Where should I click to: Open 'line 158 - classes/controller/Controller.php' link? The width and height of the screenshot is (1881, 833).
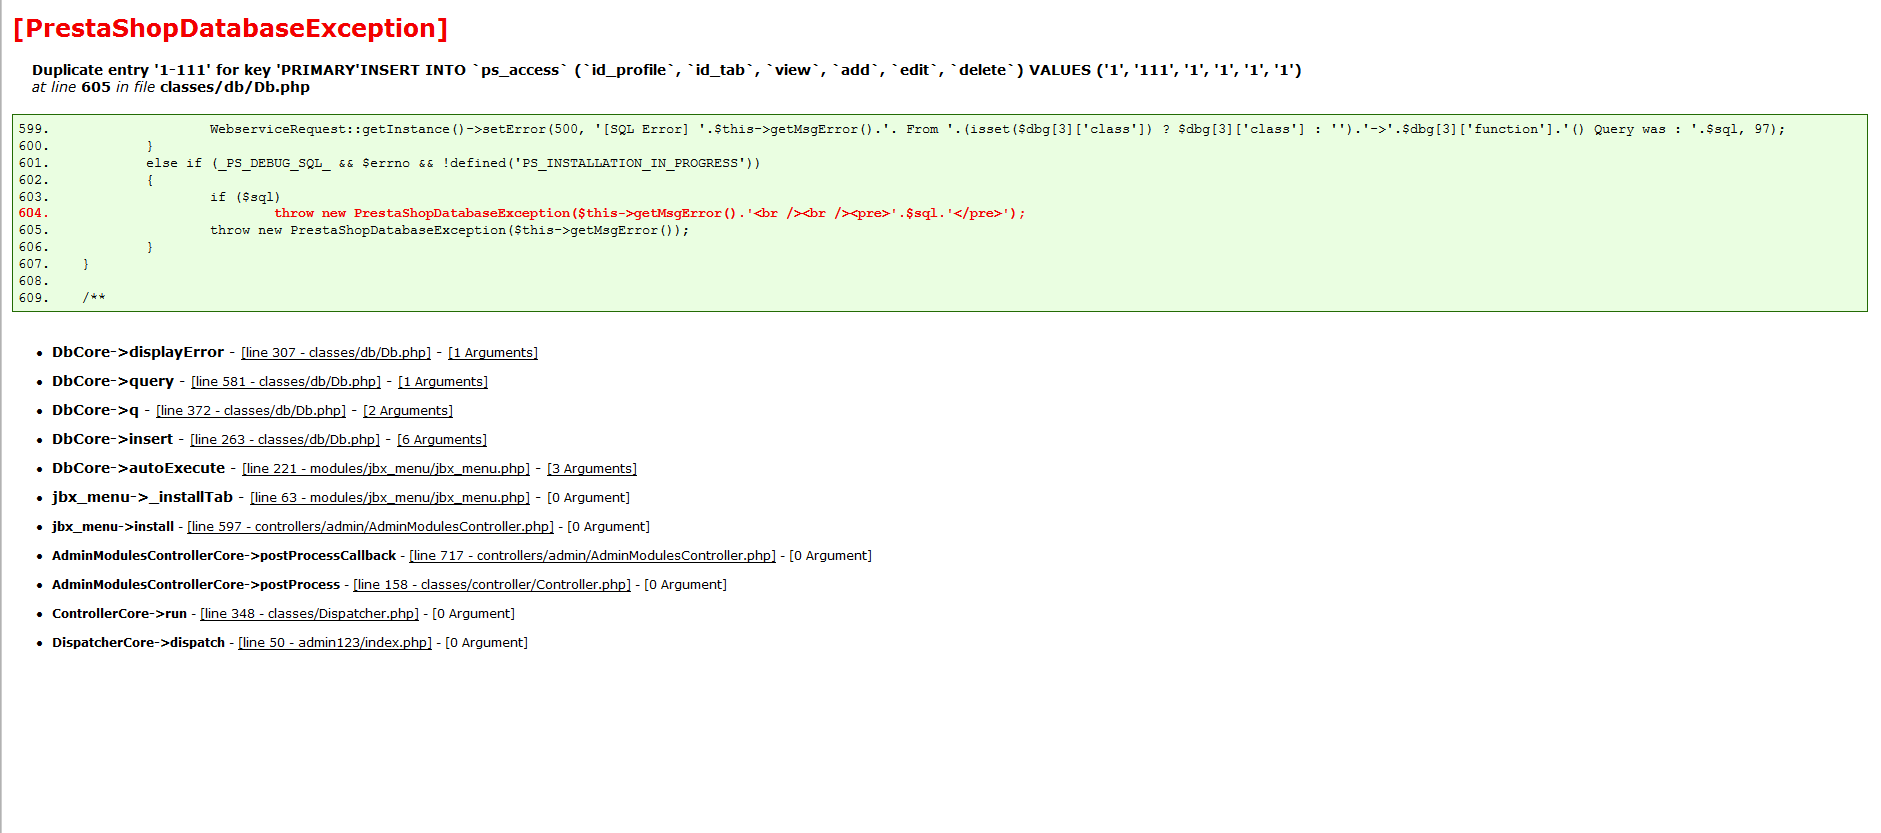(x=492, y=585)
